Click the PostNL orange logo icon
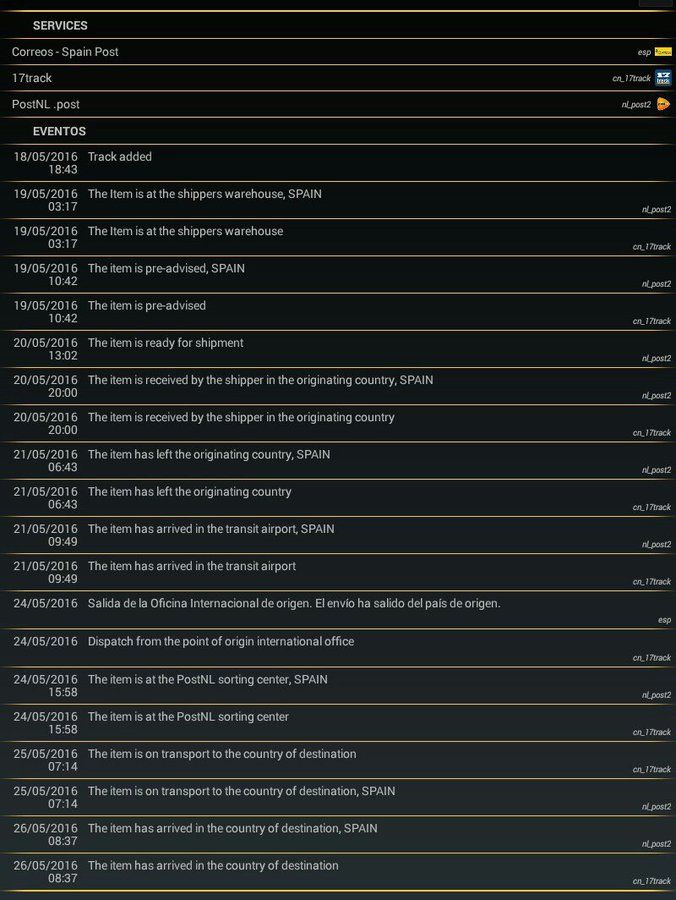The image size is (676, 900). 663,104
